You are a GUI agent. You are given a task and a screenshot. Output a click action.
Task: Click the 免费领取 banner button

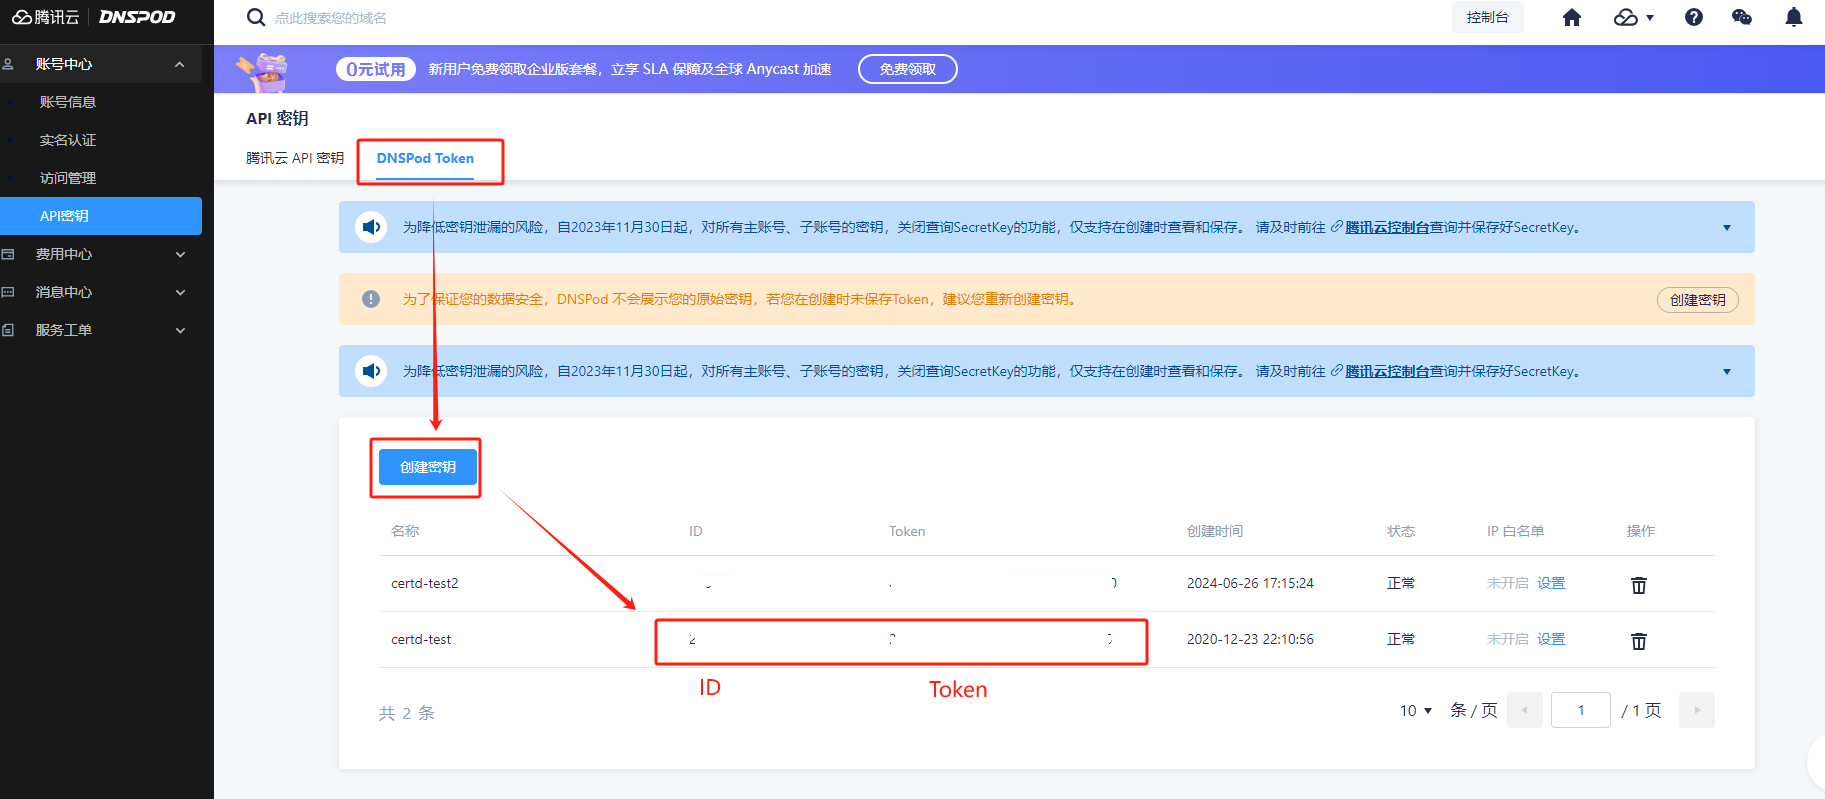point(907,69)
